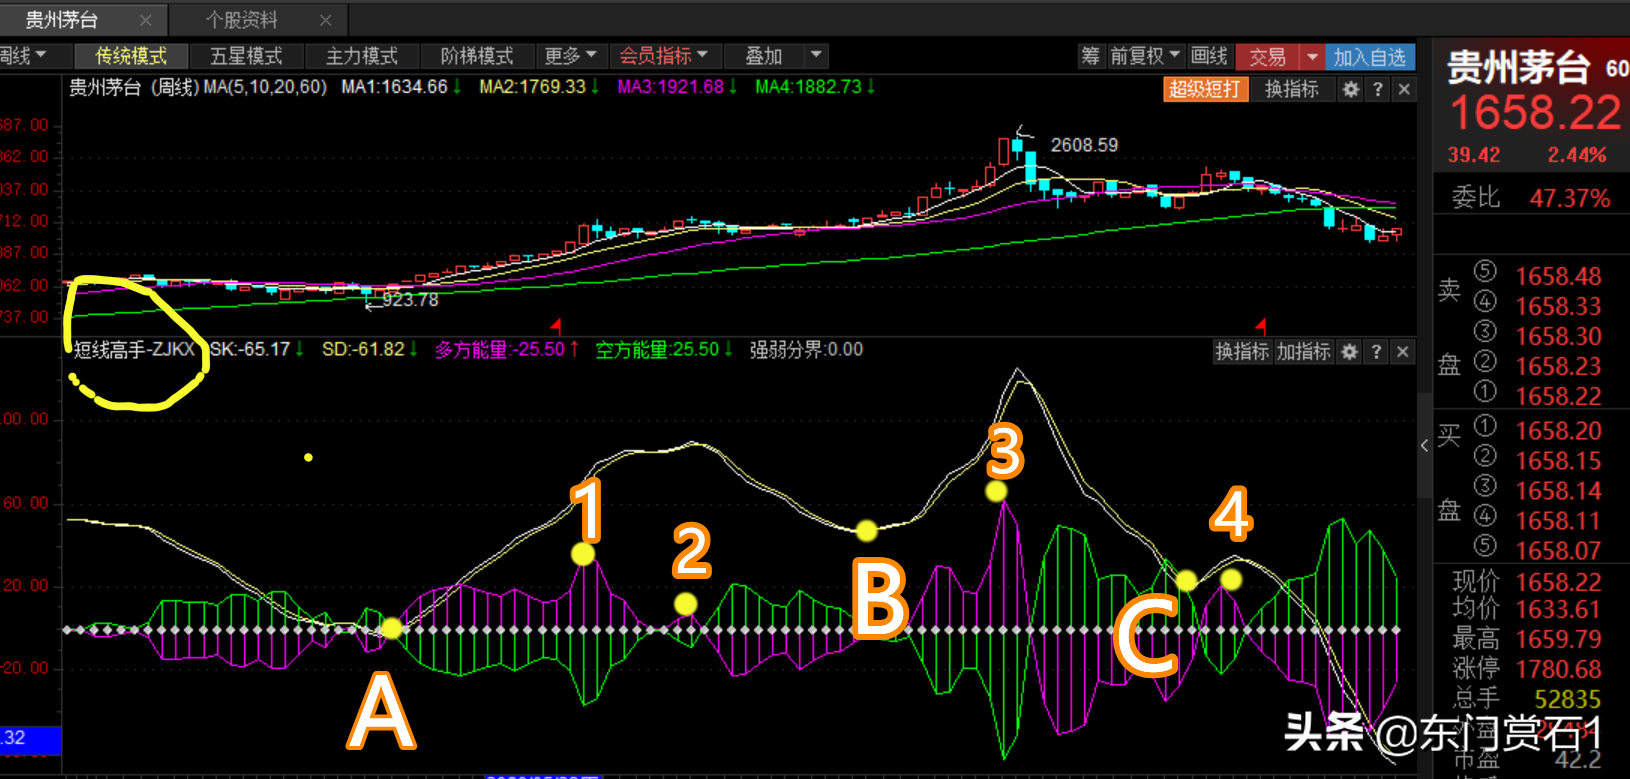The height and width of the screenshot is (779, 1630).
Task: Close the 个股资料 tab
Action: [326, 20]
